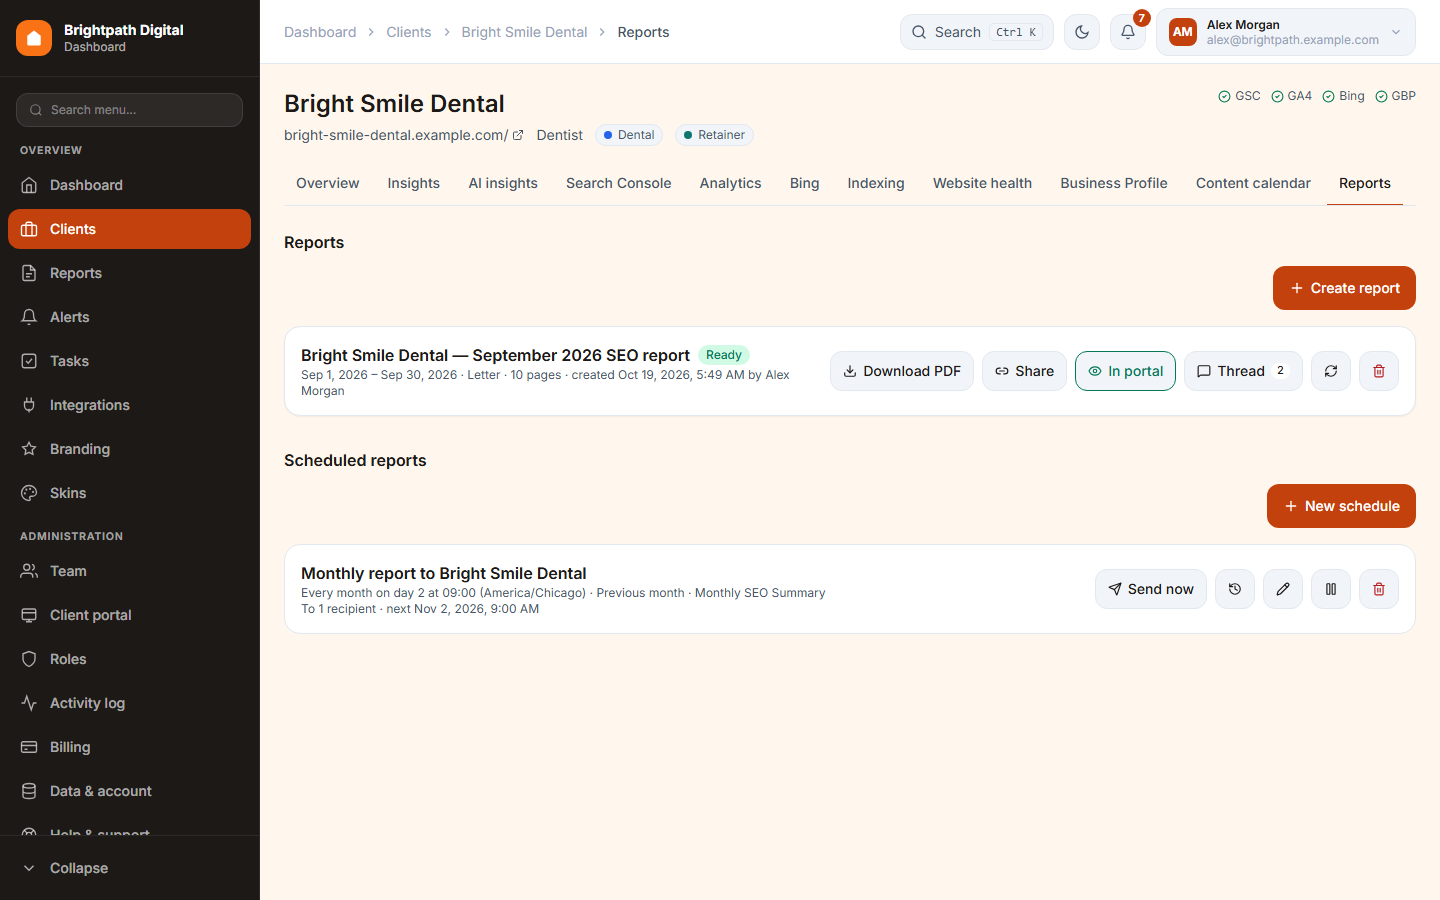1440x900 pixels.
Task: Open schedule run history icon
Action: 1235,589
